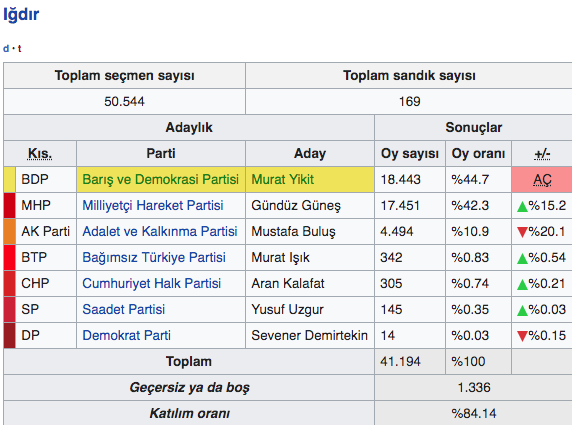Select the ballot box count '169'
The width and height of the screenshot is (572, 425).
(x=409, y=101)
